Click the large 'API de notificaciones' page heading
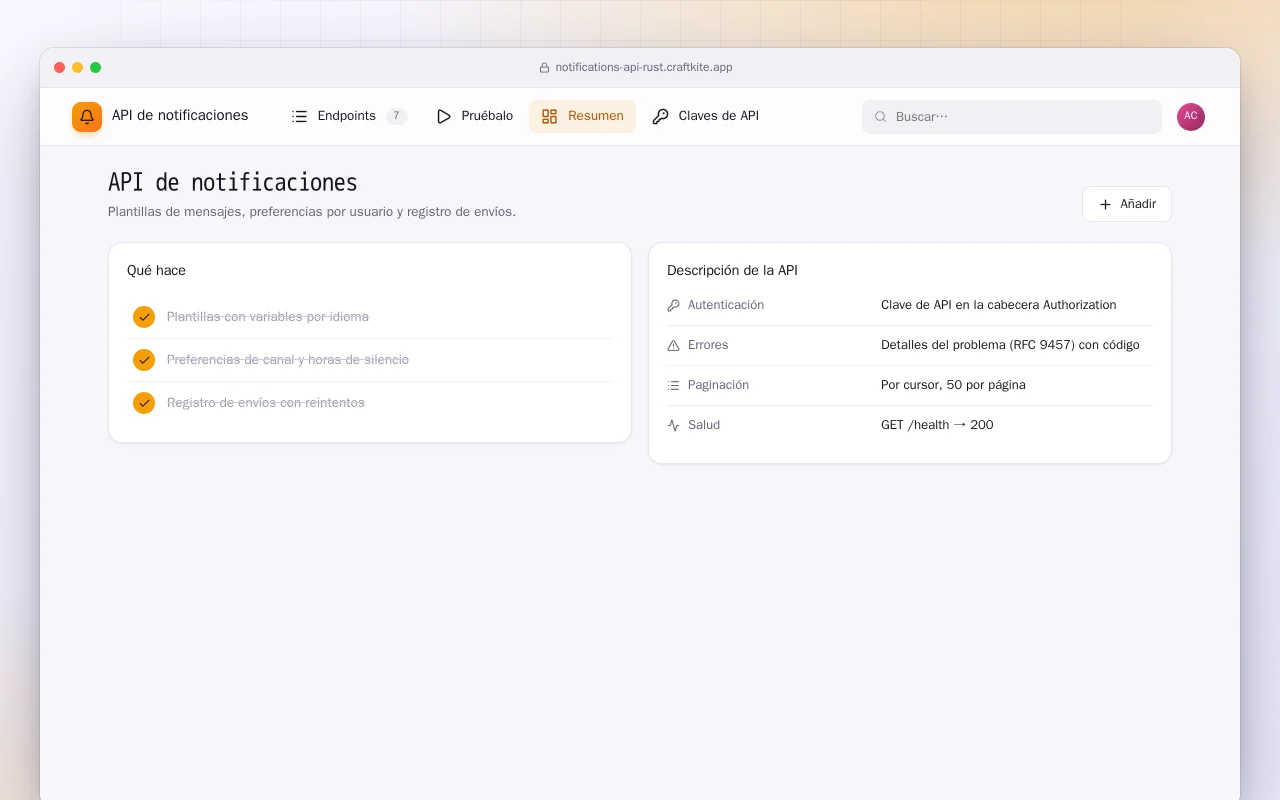The height and width of the screenshot is (800, 1280). (233, 183)
